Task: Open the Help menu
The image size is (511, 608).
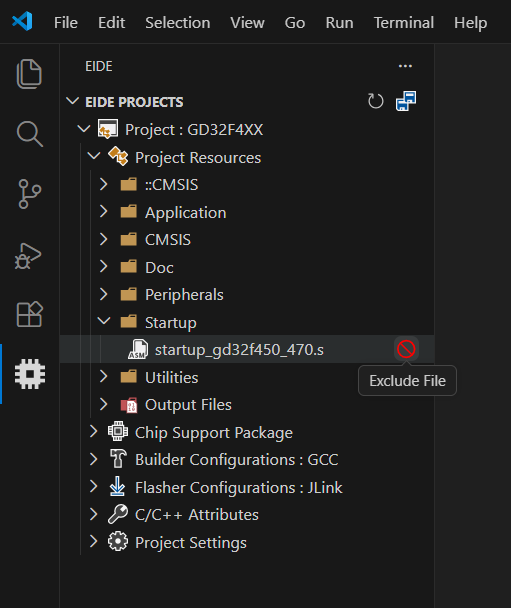Action: [470, 22]
